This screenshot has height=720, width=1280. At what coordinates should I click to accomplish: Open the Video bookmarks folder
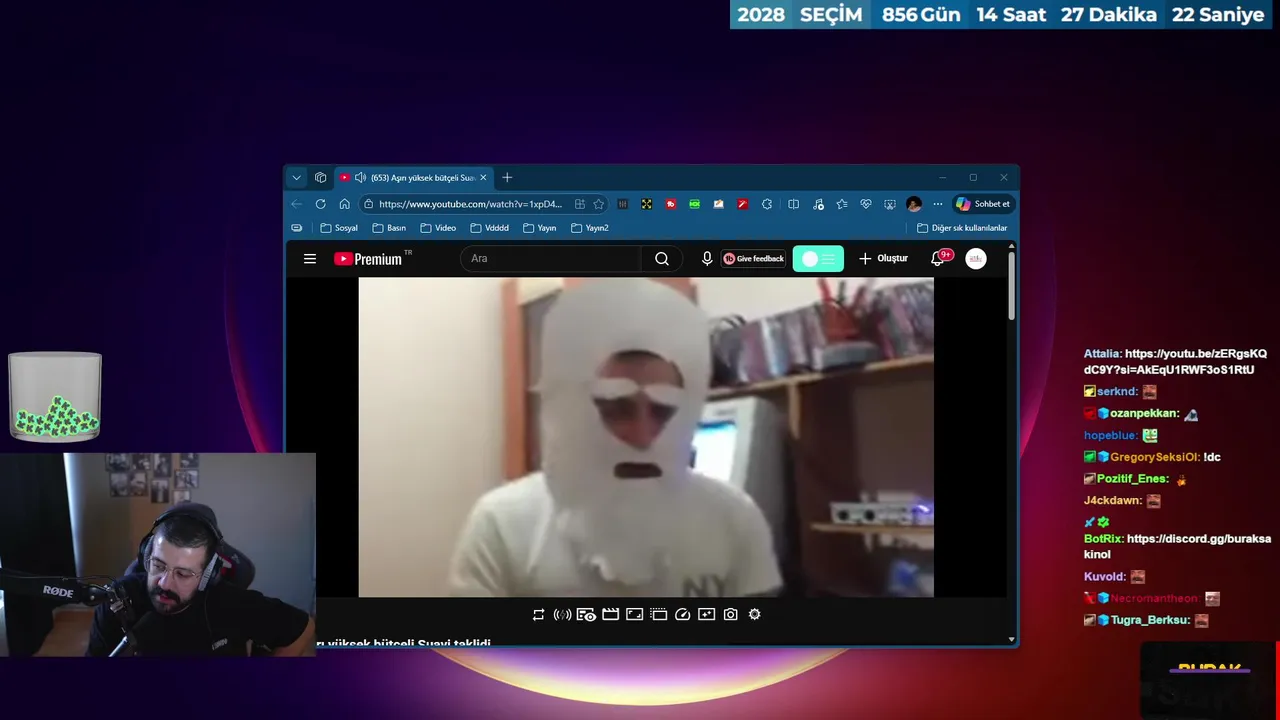click(x=438, y=228)
